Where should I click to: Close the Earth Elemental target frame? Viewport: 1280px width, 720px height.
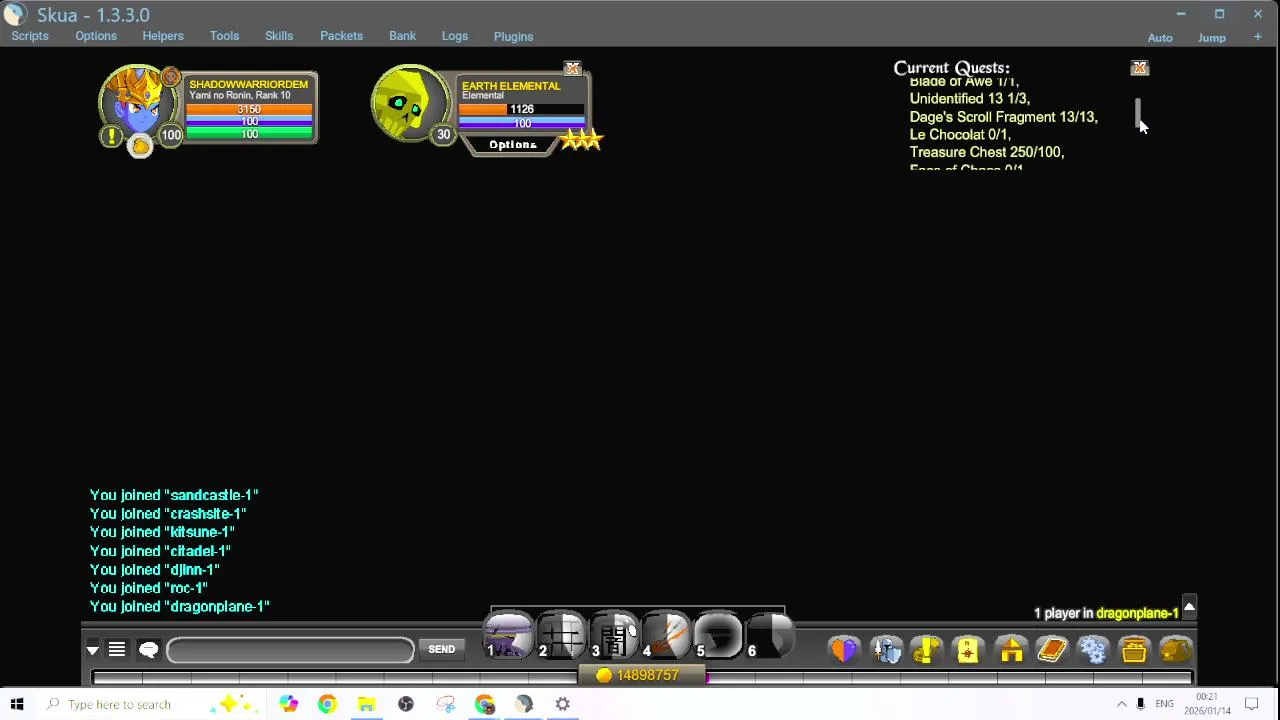pyautogui.click(x=572, y=69)
